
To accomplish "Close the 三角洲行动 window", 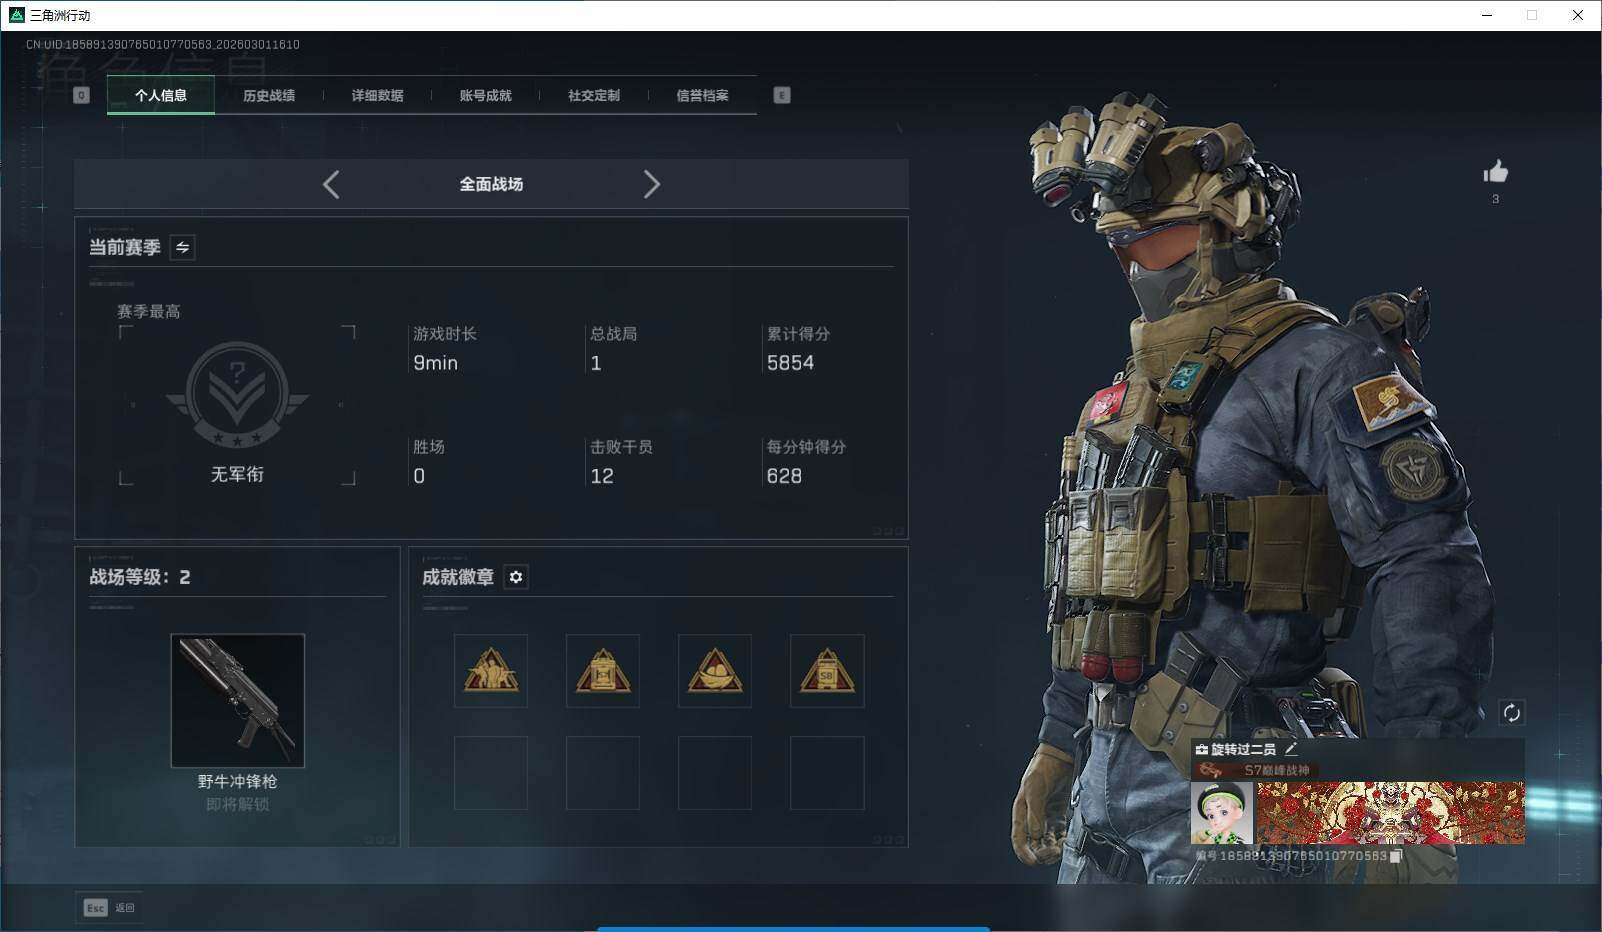I will (x=1578, y=15).
